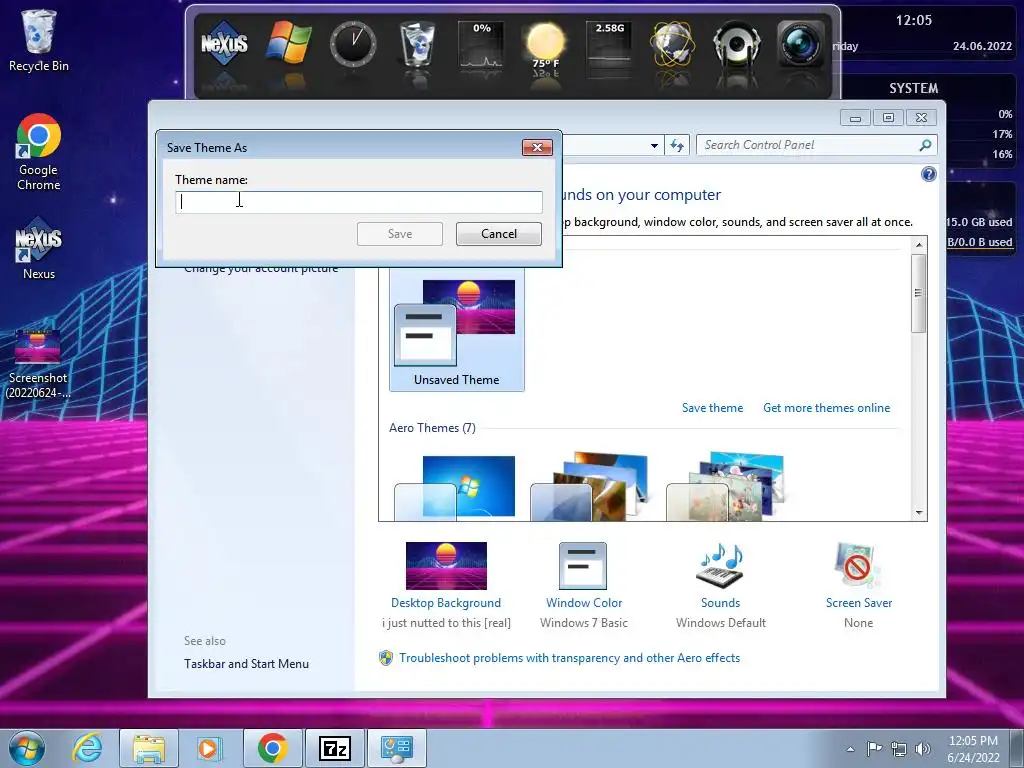Viewport: 1024px width, 768px height.
Task: Click the Theme name text field
Action: tap(359, 202)
